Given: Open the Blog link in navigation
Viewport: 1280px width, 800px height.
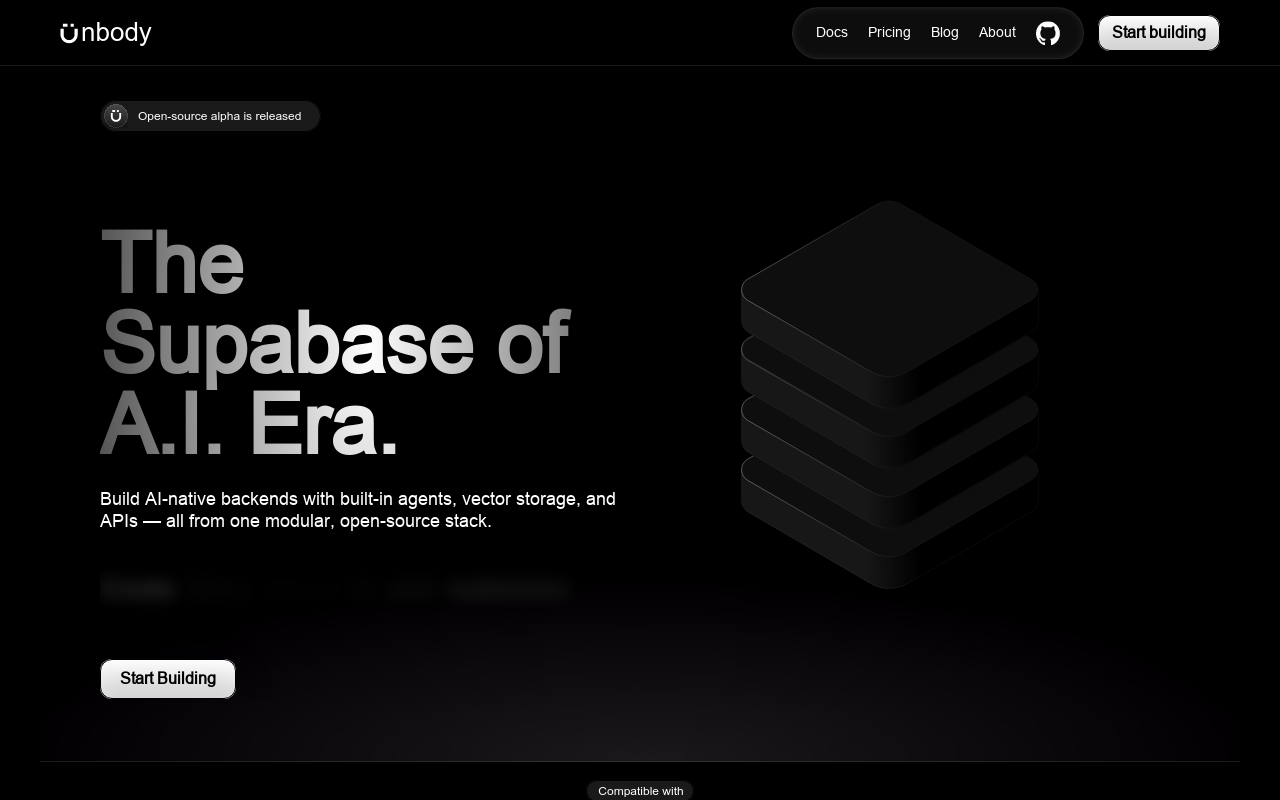Looking at the screenshot, I should click(x=945, y=32).
